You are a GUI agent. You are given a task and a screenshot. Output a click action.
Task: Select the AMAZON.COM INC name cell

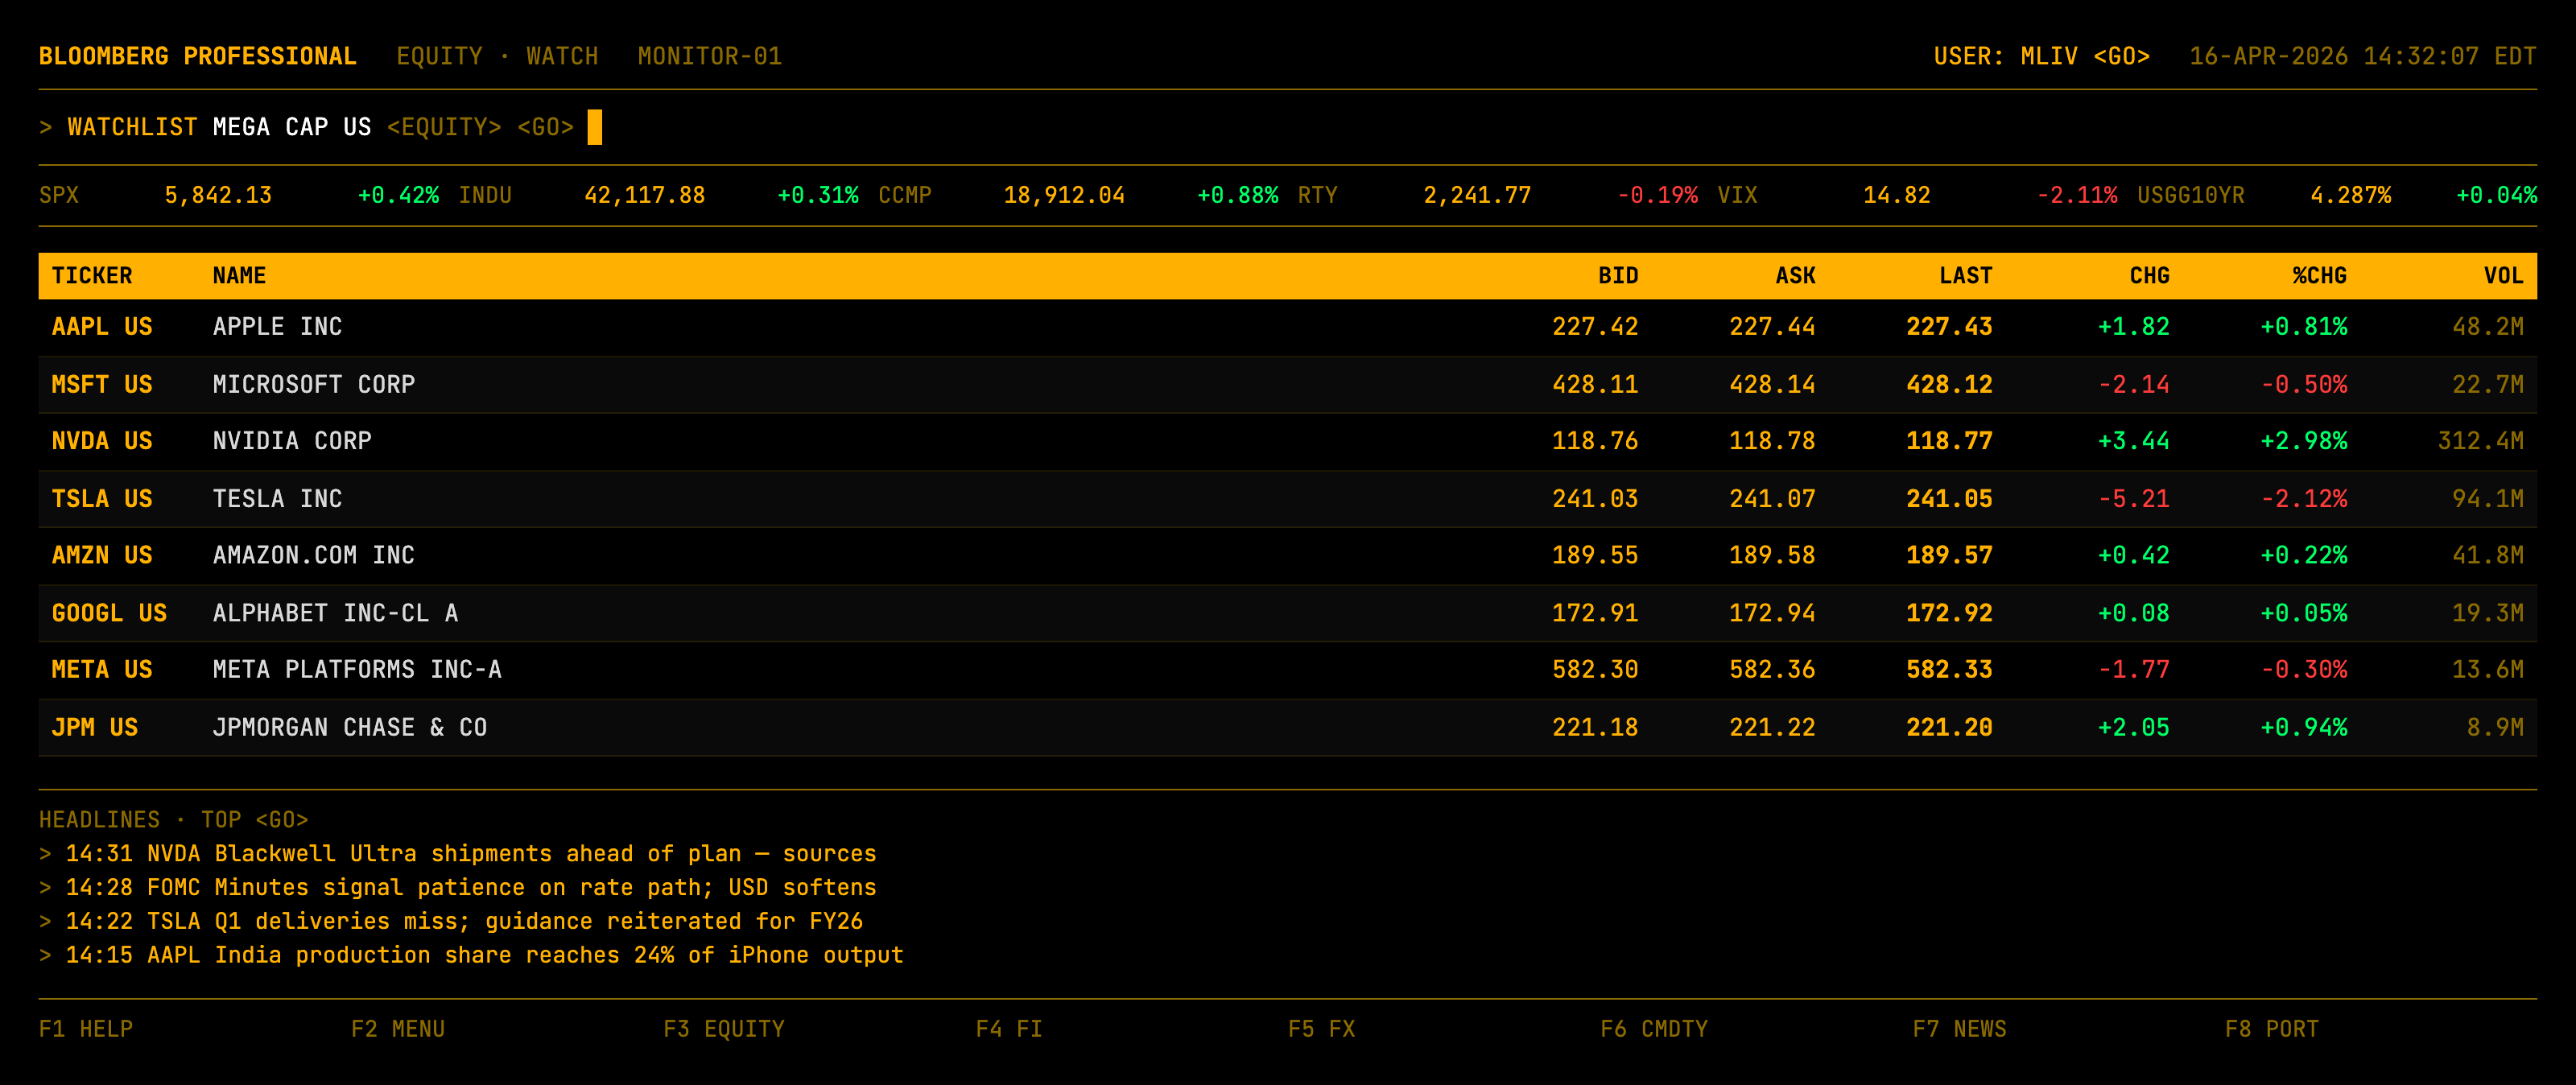coord(314,555)
